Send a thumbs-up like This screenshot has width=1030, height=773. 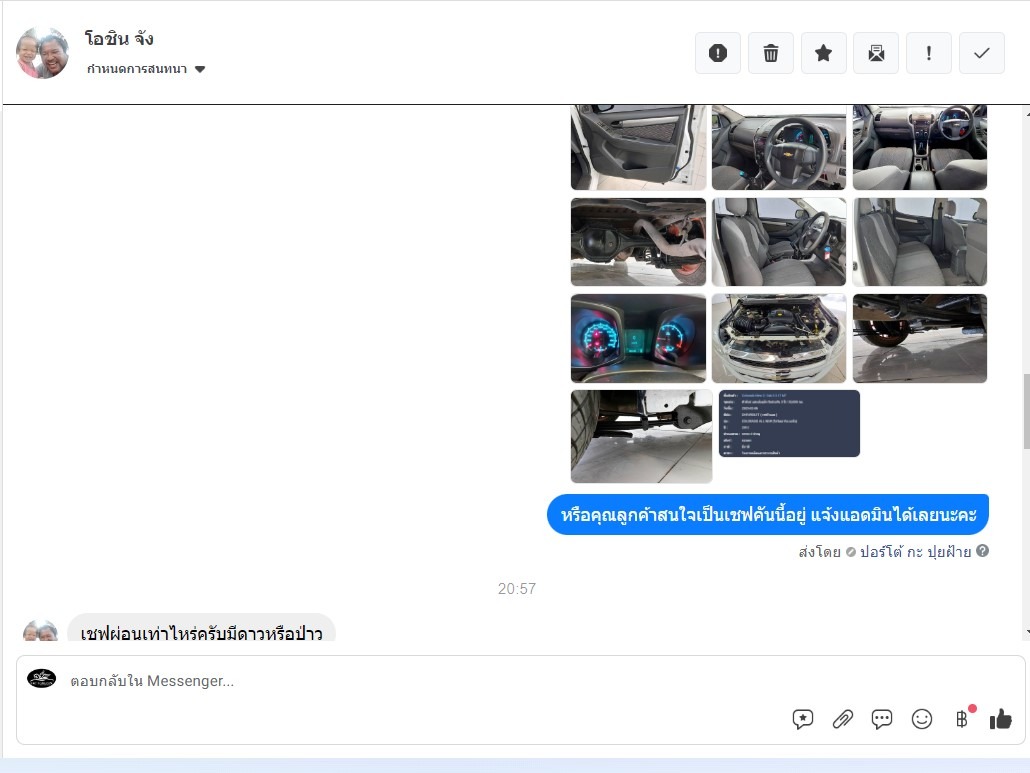(x=1000, y=719)
